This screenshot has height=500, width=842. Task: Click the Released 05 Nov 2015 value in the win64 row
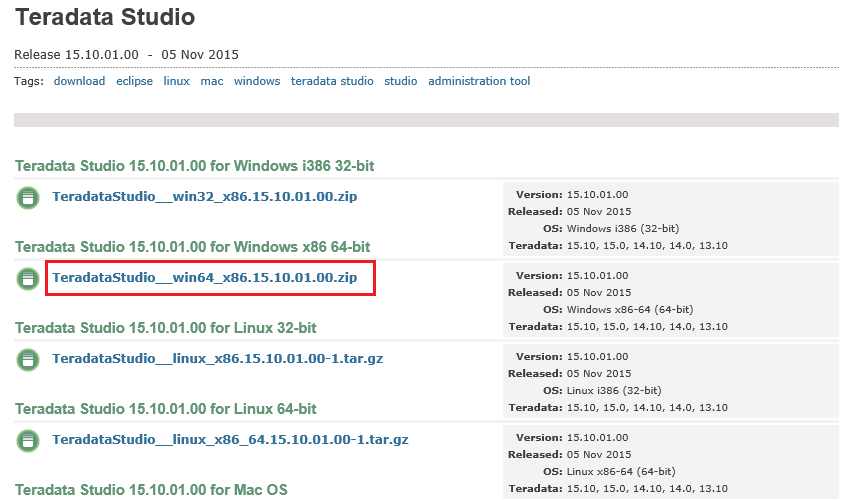pyautogui.click(x=599, y=293)
